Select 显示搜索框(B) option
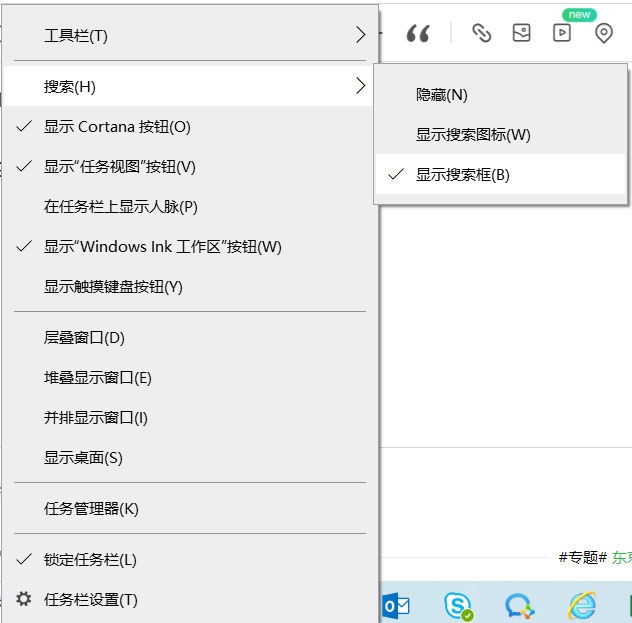Image resolution: width=632 pixels, height=623 pixels. [500, 174]
